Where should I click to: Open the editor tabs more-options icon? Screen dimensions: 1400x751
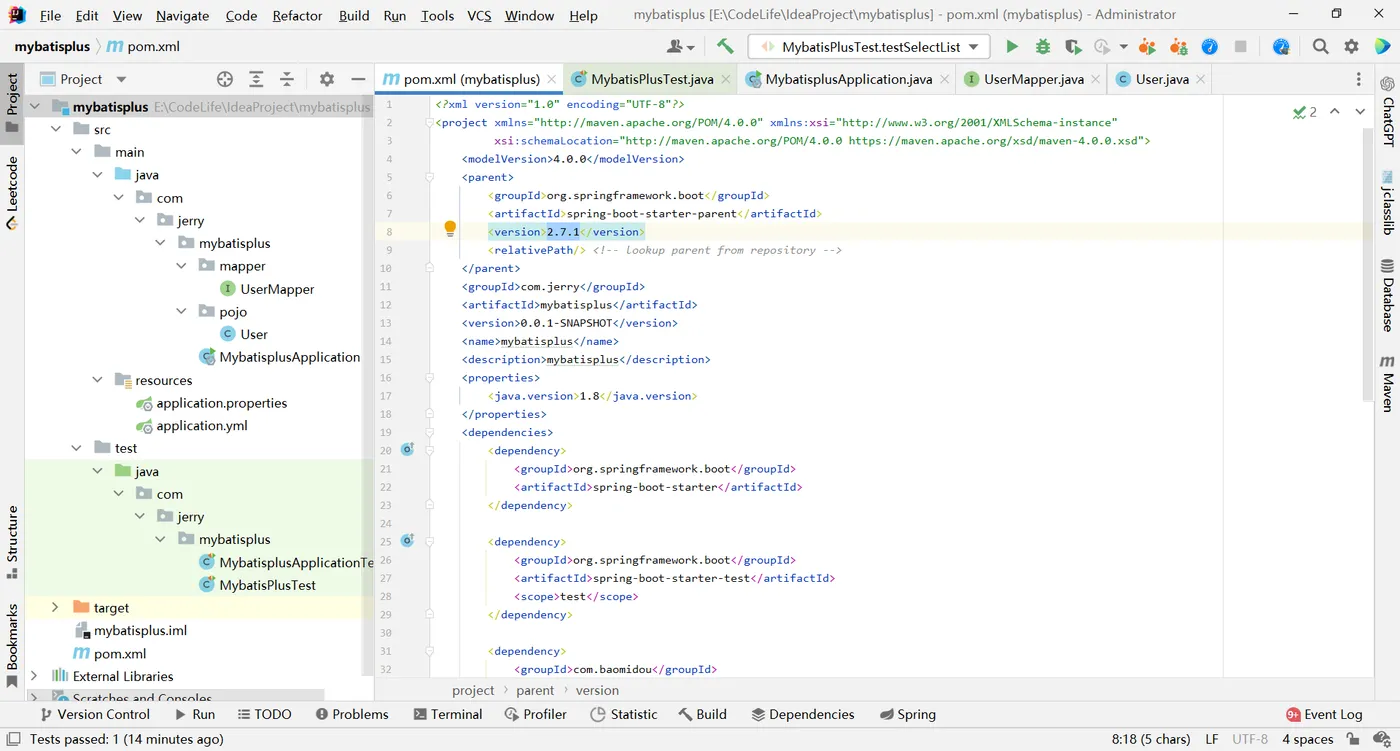point(1358,79)
